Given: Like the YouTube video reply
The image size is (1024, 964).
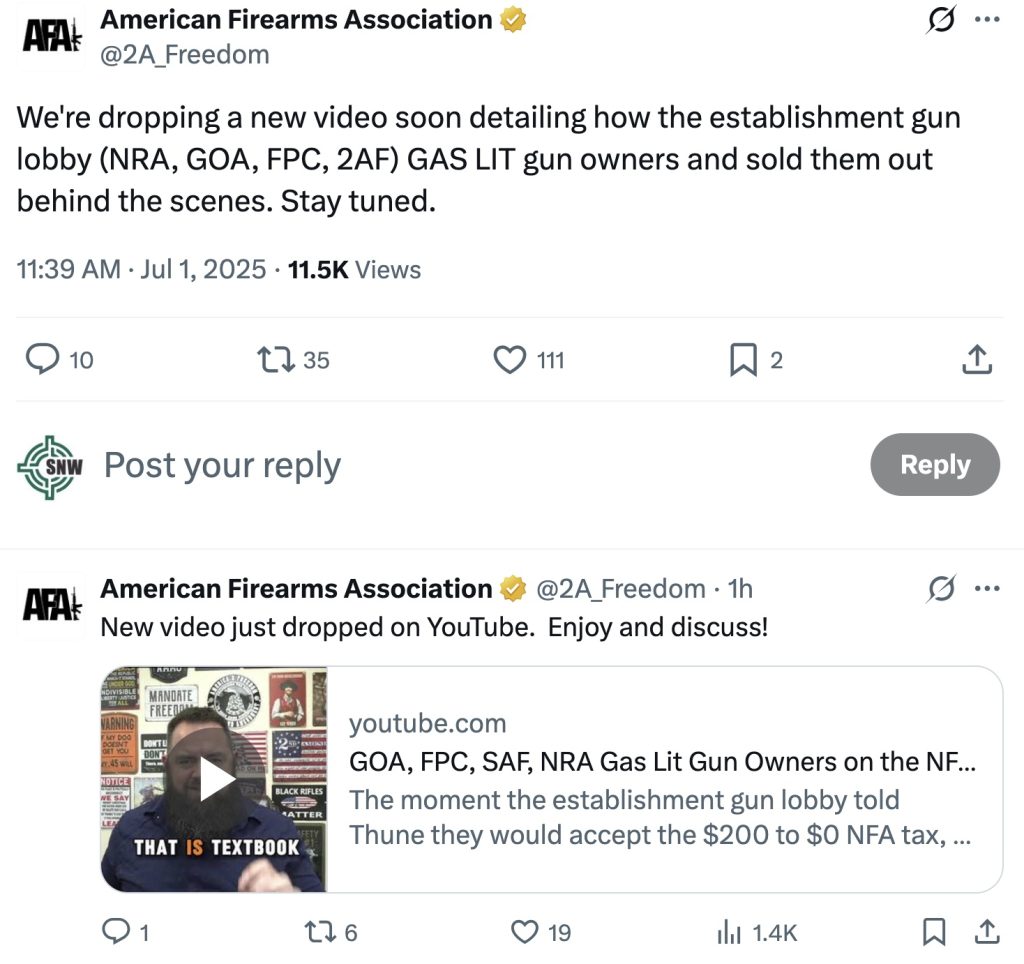Looking at the screenshot, I should click(x=524, y=931).
